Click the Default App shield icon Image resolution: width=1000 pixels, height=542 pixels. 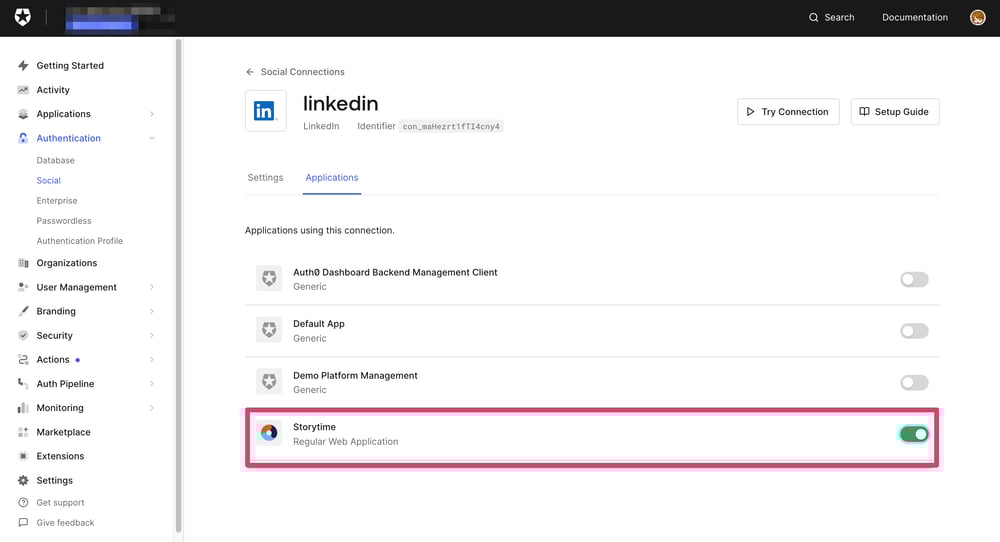tap(269, 330)
